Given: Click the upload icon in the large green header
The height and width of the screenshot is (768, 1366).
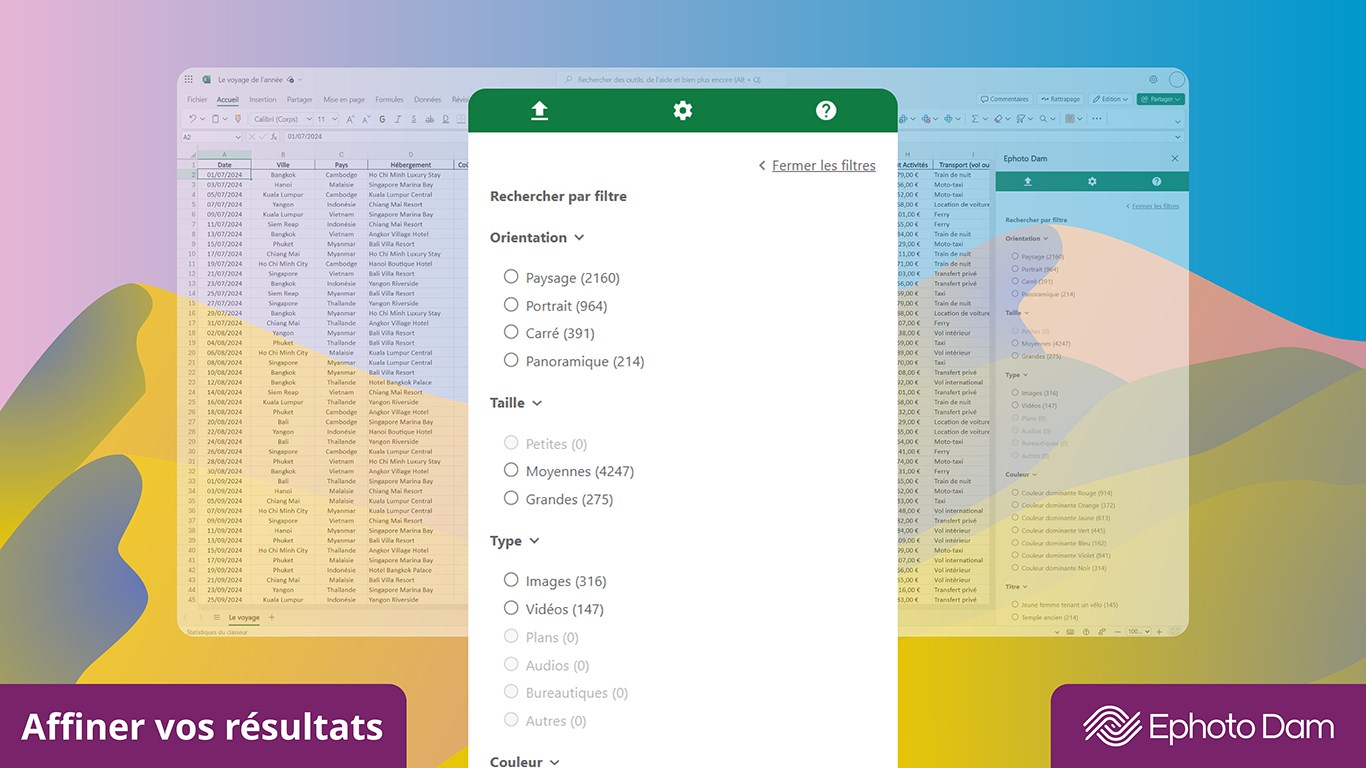Looking at the screenshot, I should point(539,110).
